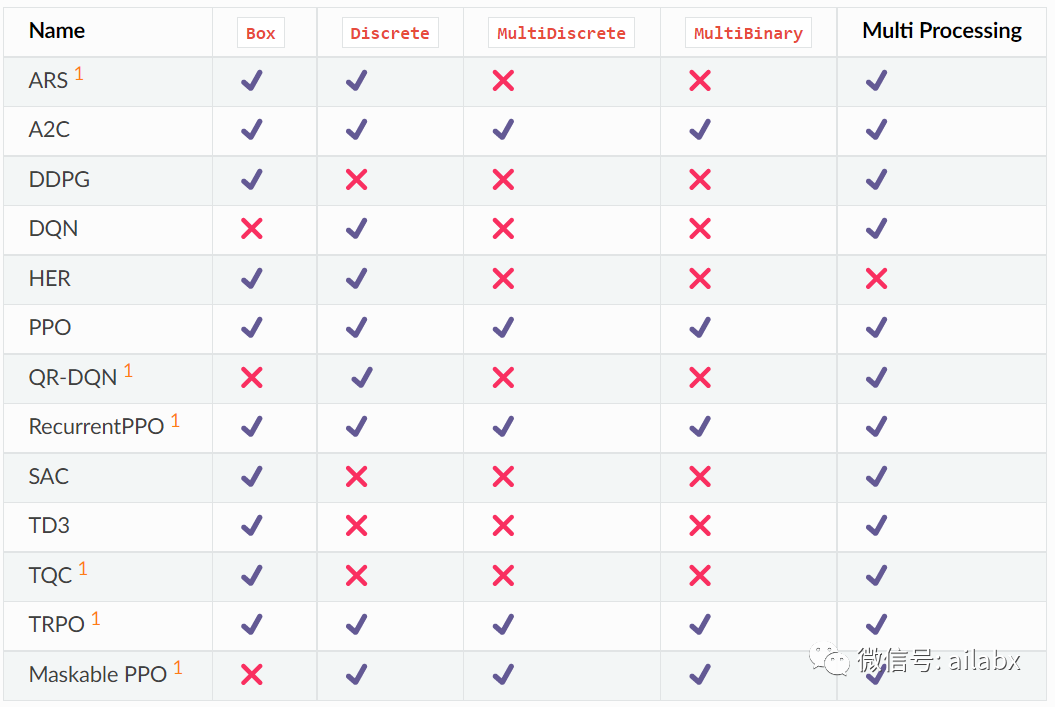
Task: Click the footnote 1 after TRPO
Action: pos(96,618)
